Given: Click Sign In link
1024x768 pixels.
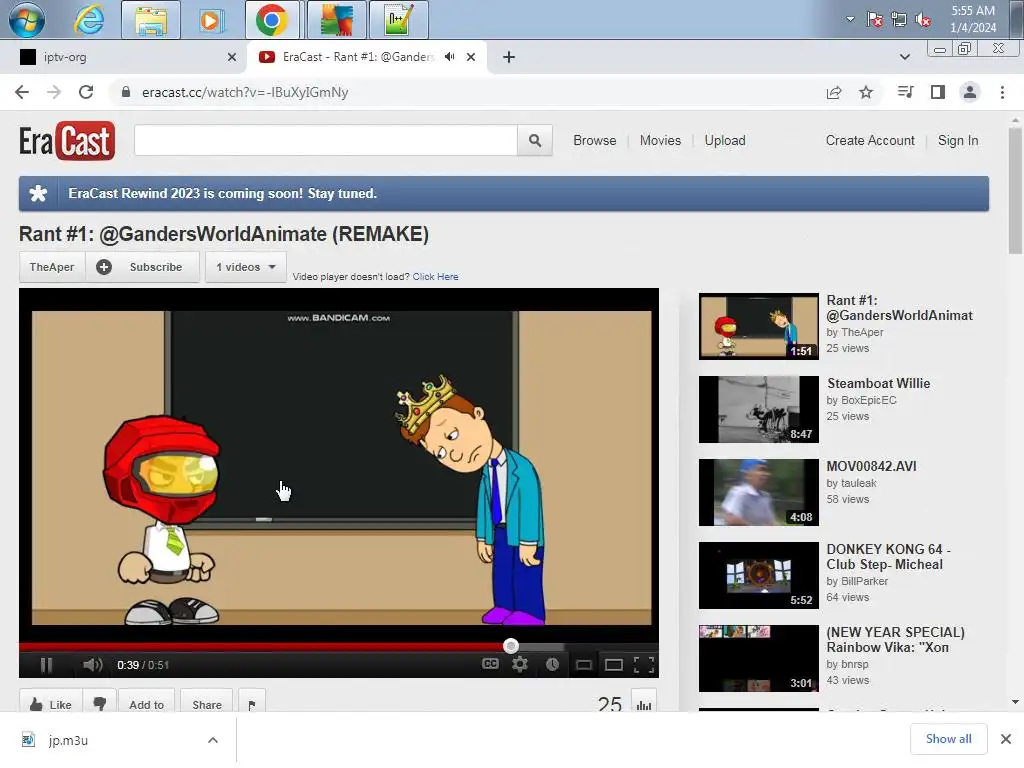Looking at the screenshot, I should pos(958,140).
